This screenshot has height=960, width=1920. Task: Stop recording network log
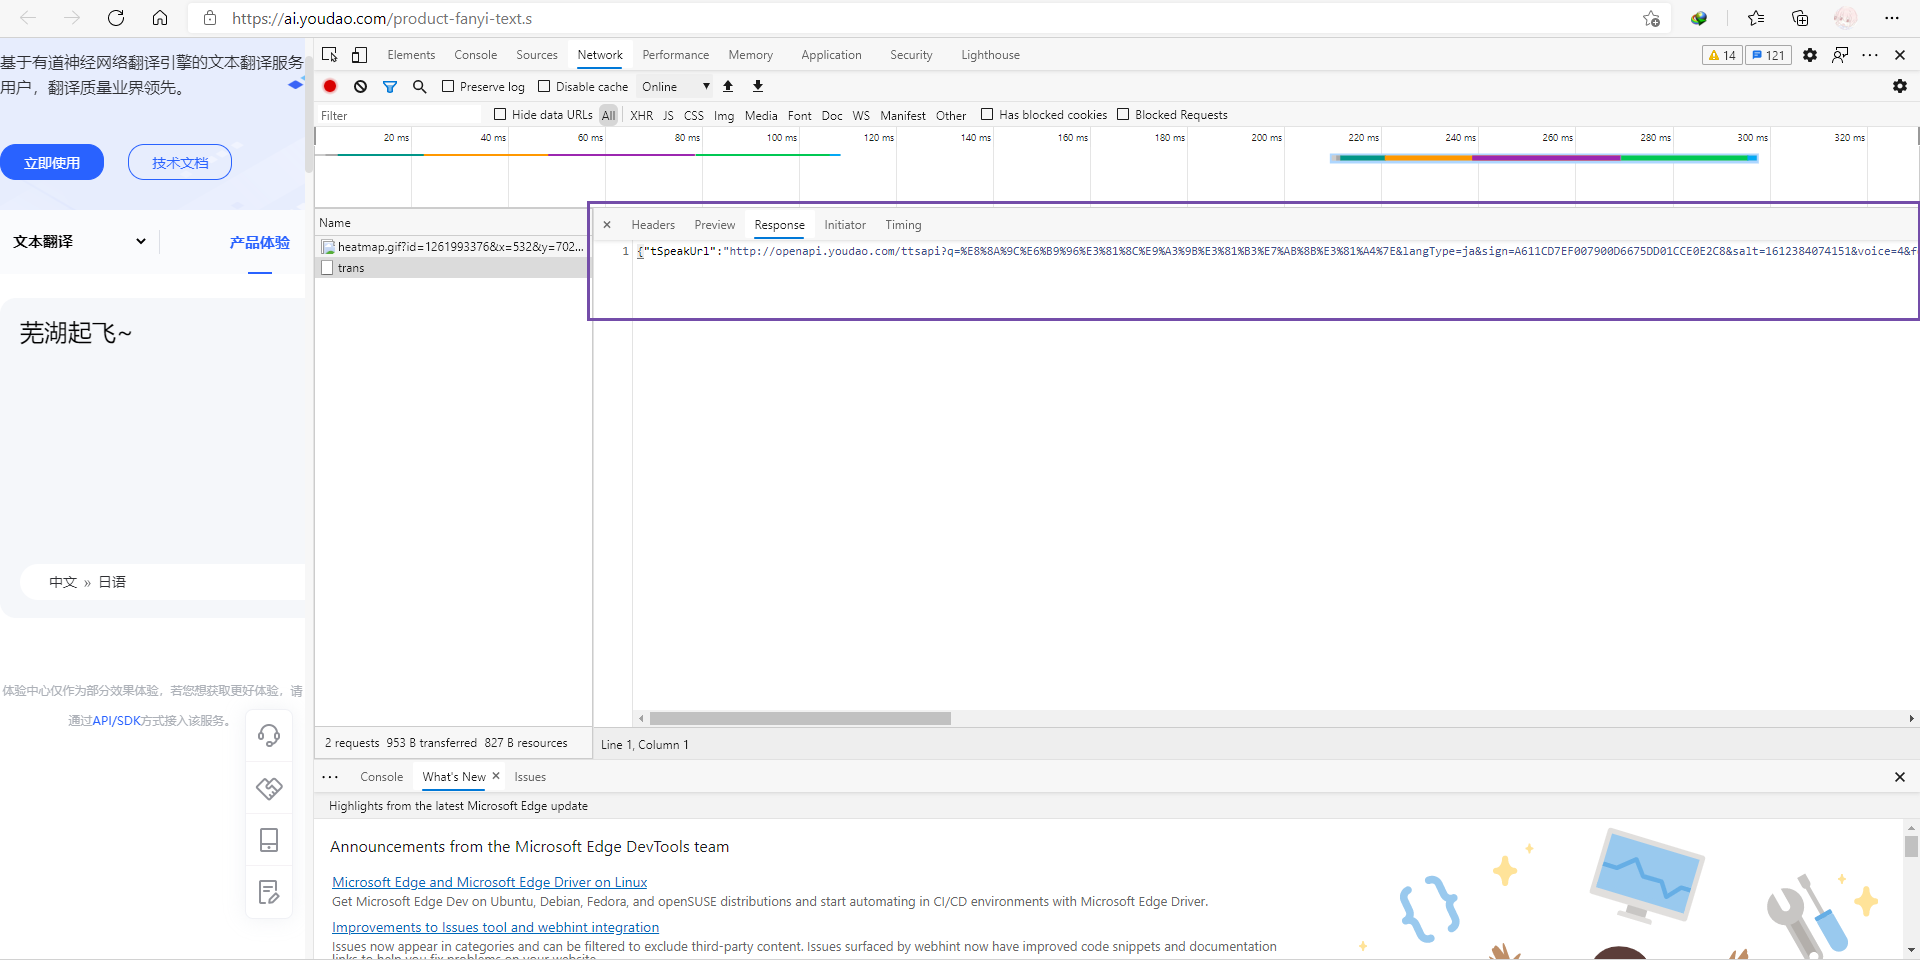click(330, 86)
